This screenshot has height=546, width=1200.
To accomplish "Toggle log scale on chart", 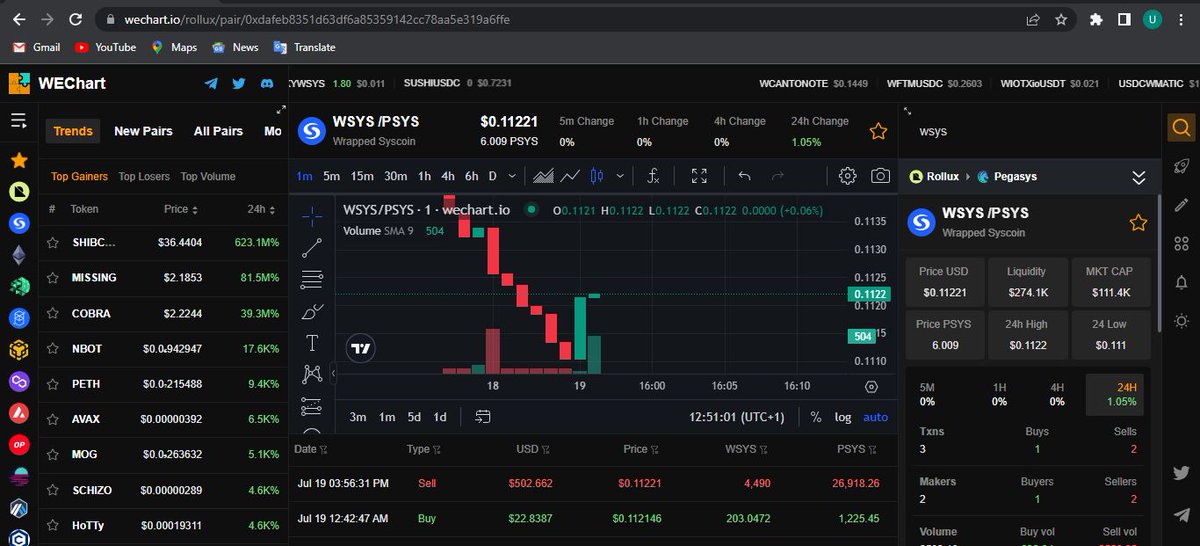I will point(844,417).
